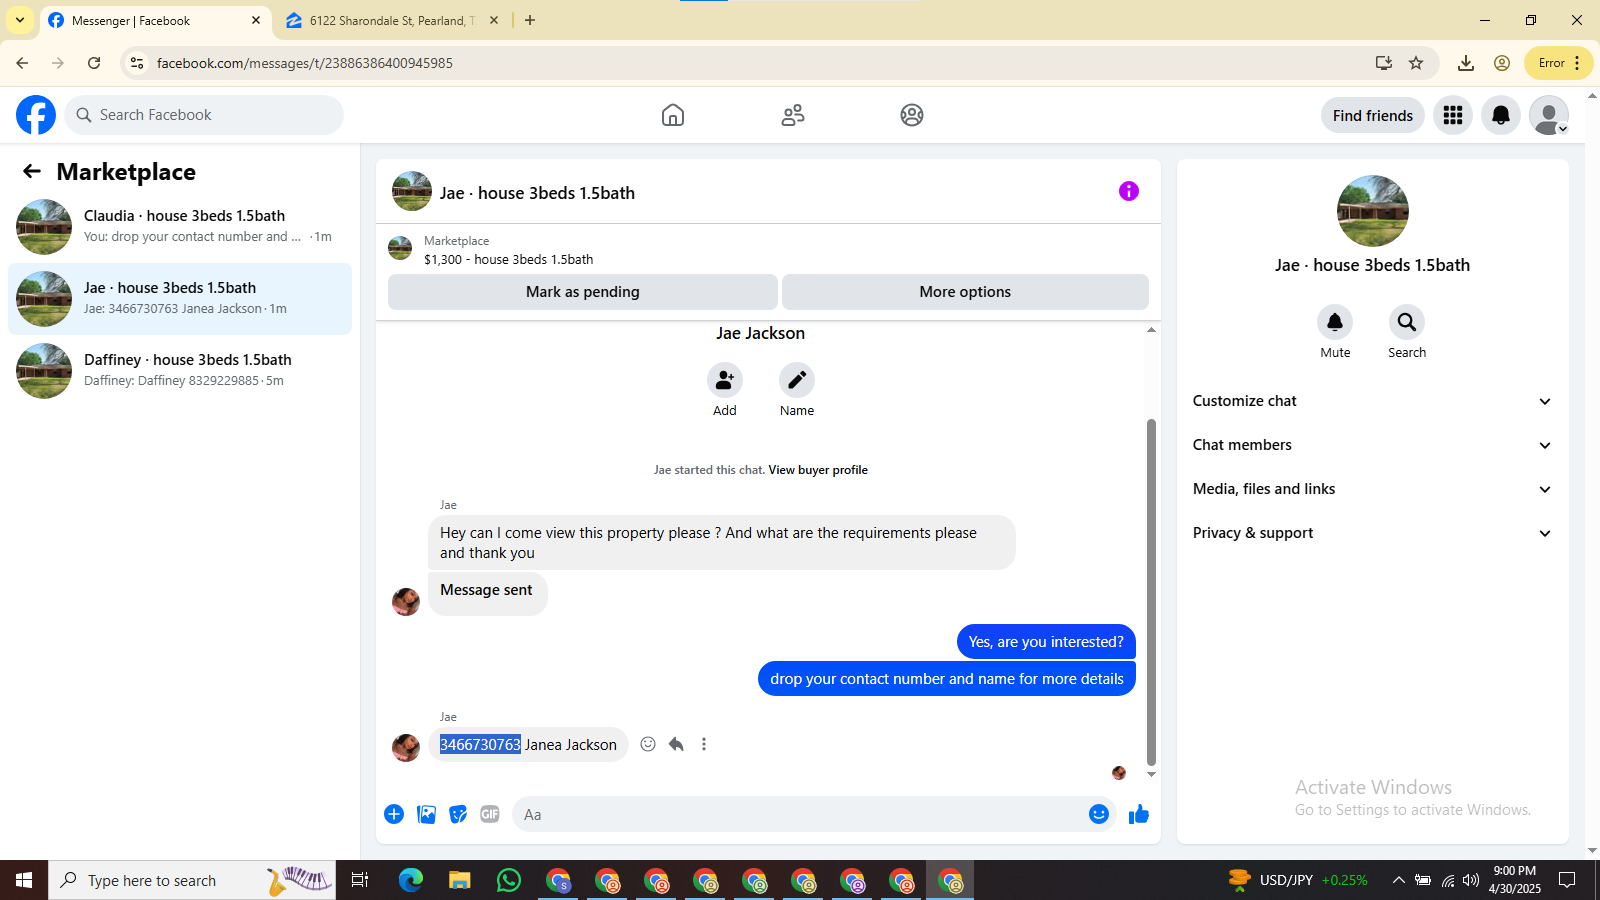
Task: Mute the Jae conversation
Action: click(1335, 322)
